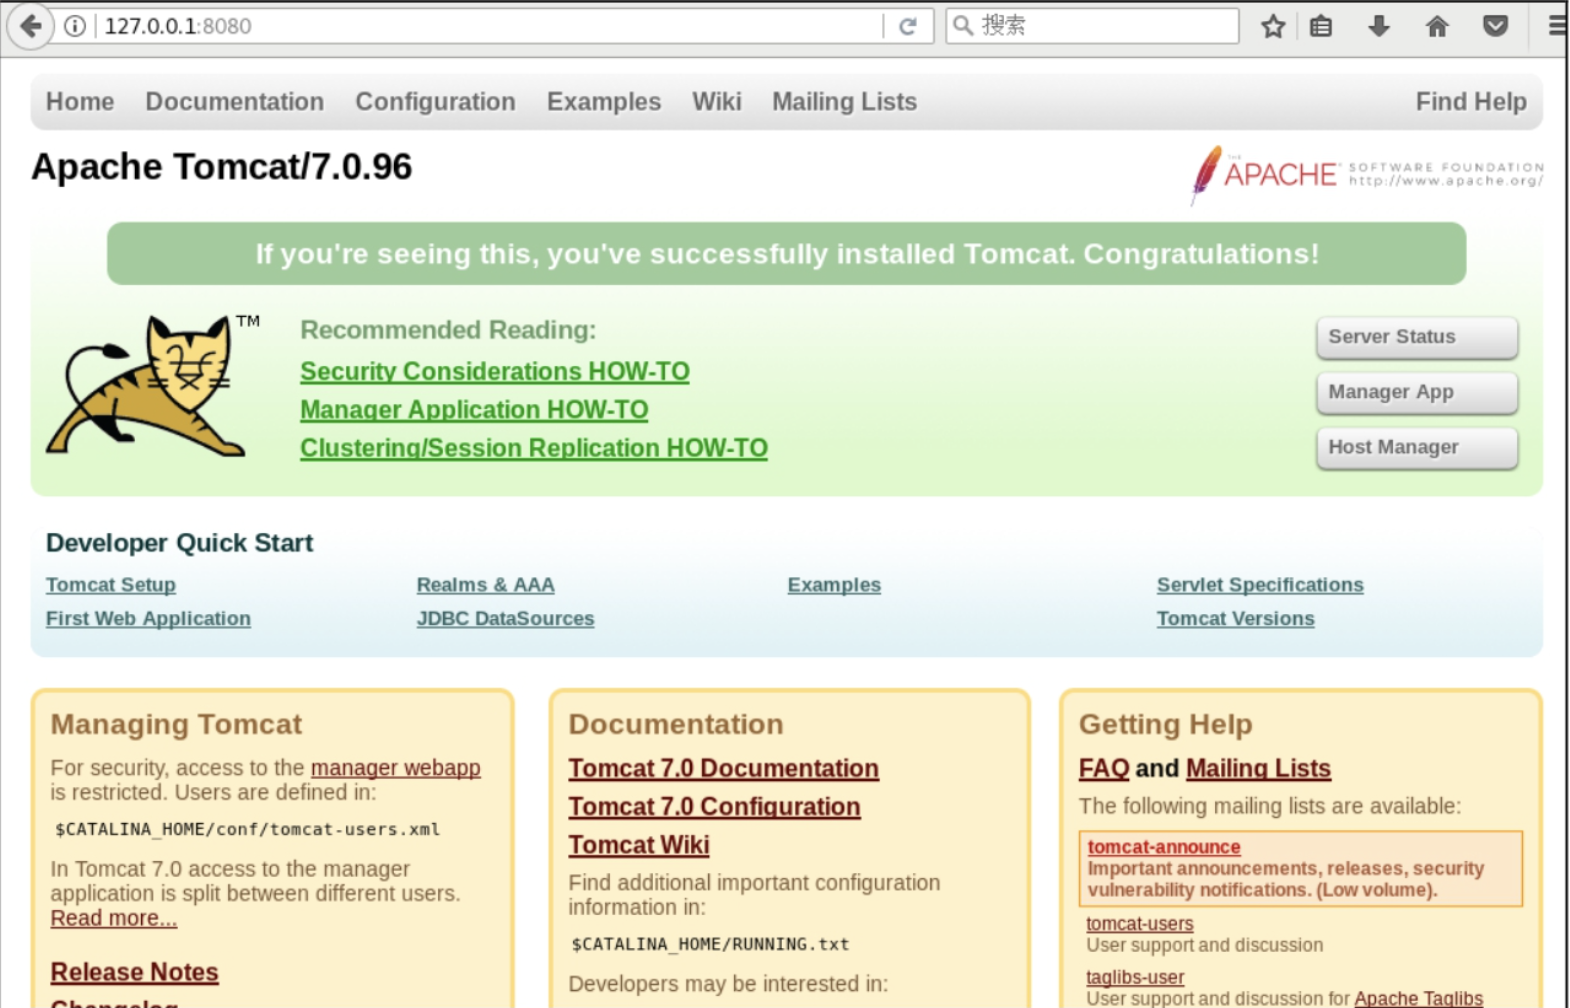Click the Pocket save icon
Screen dimensions: 1570x1008
[1495, 26]
